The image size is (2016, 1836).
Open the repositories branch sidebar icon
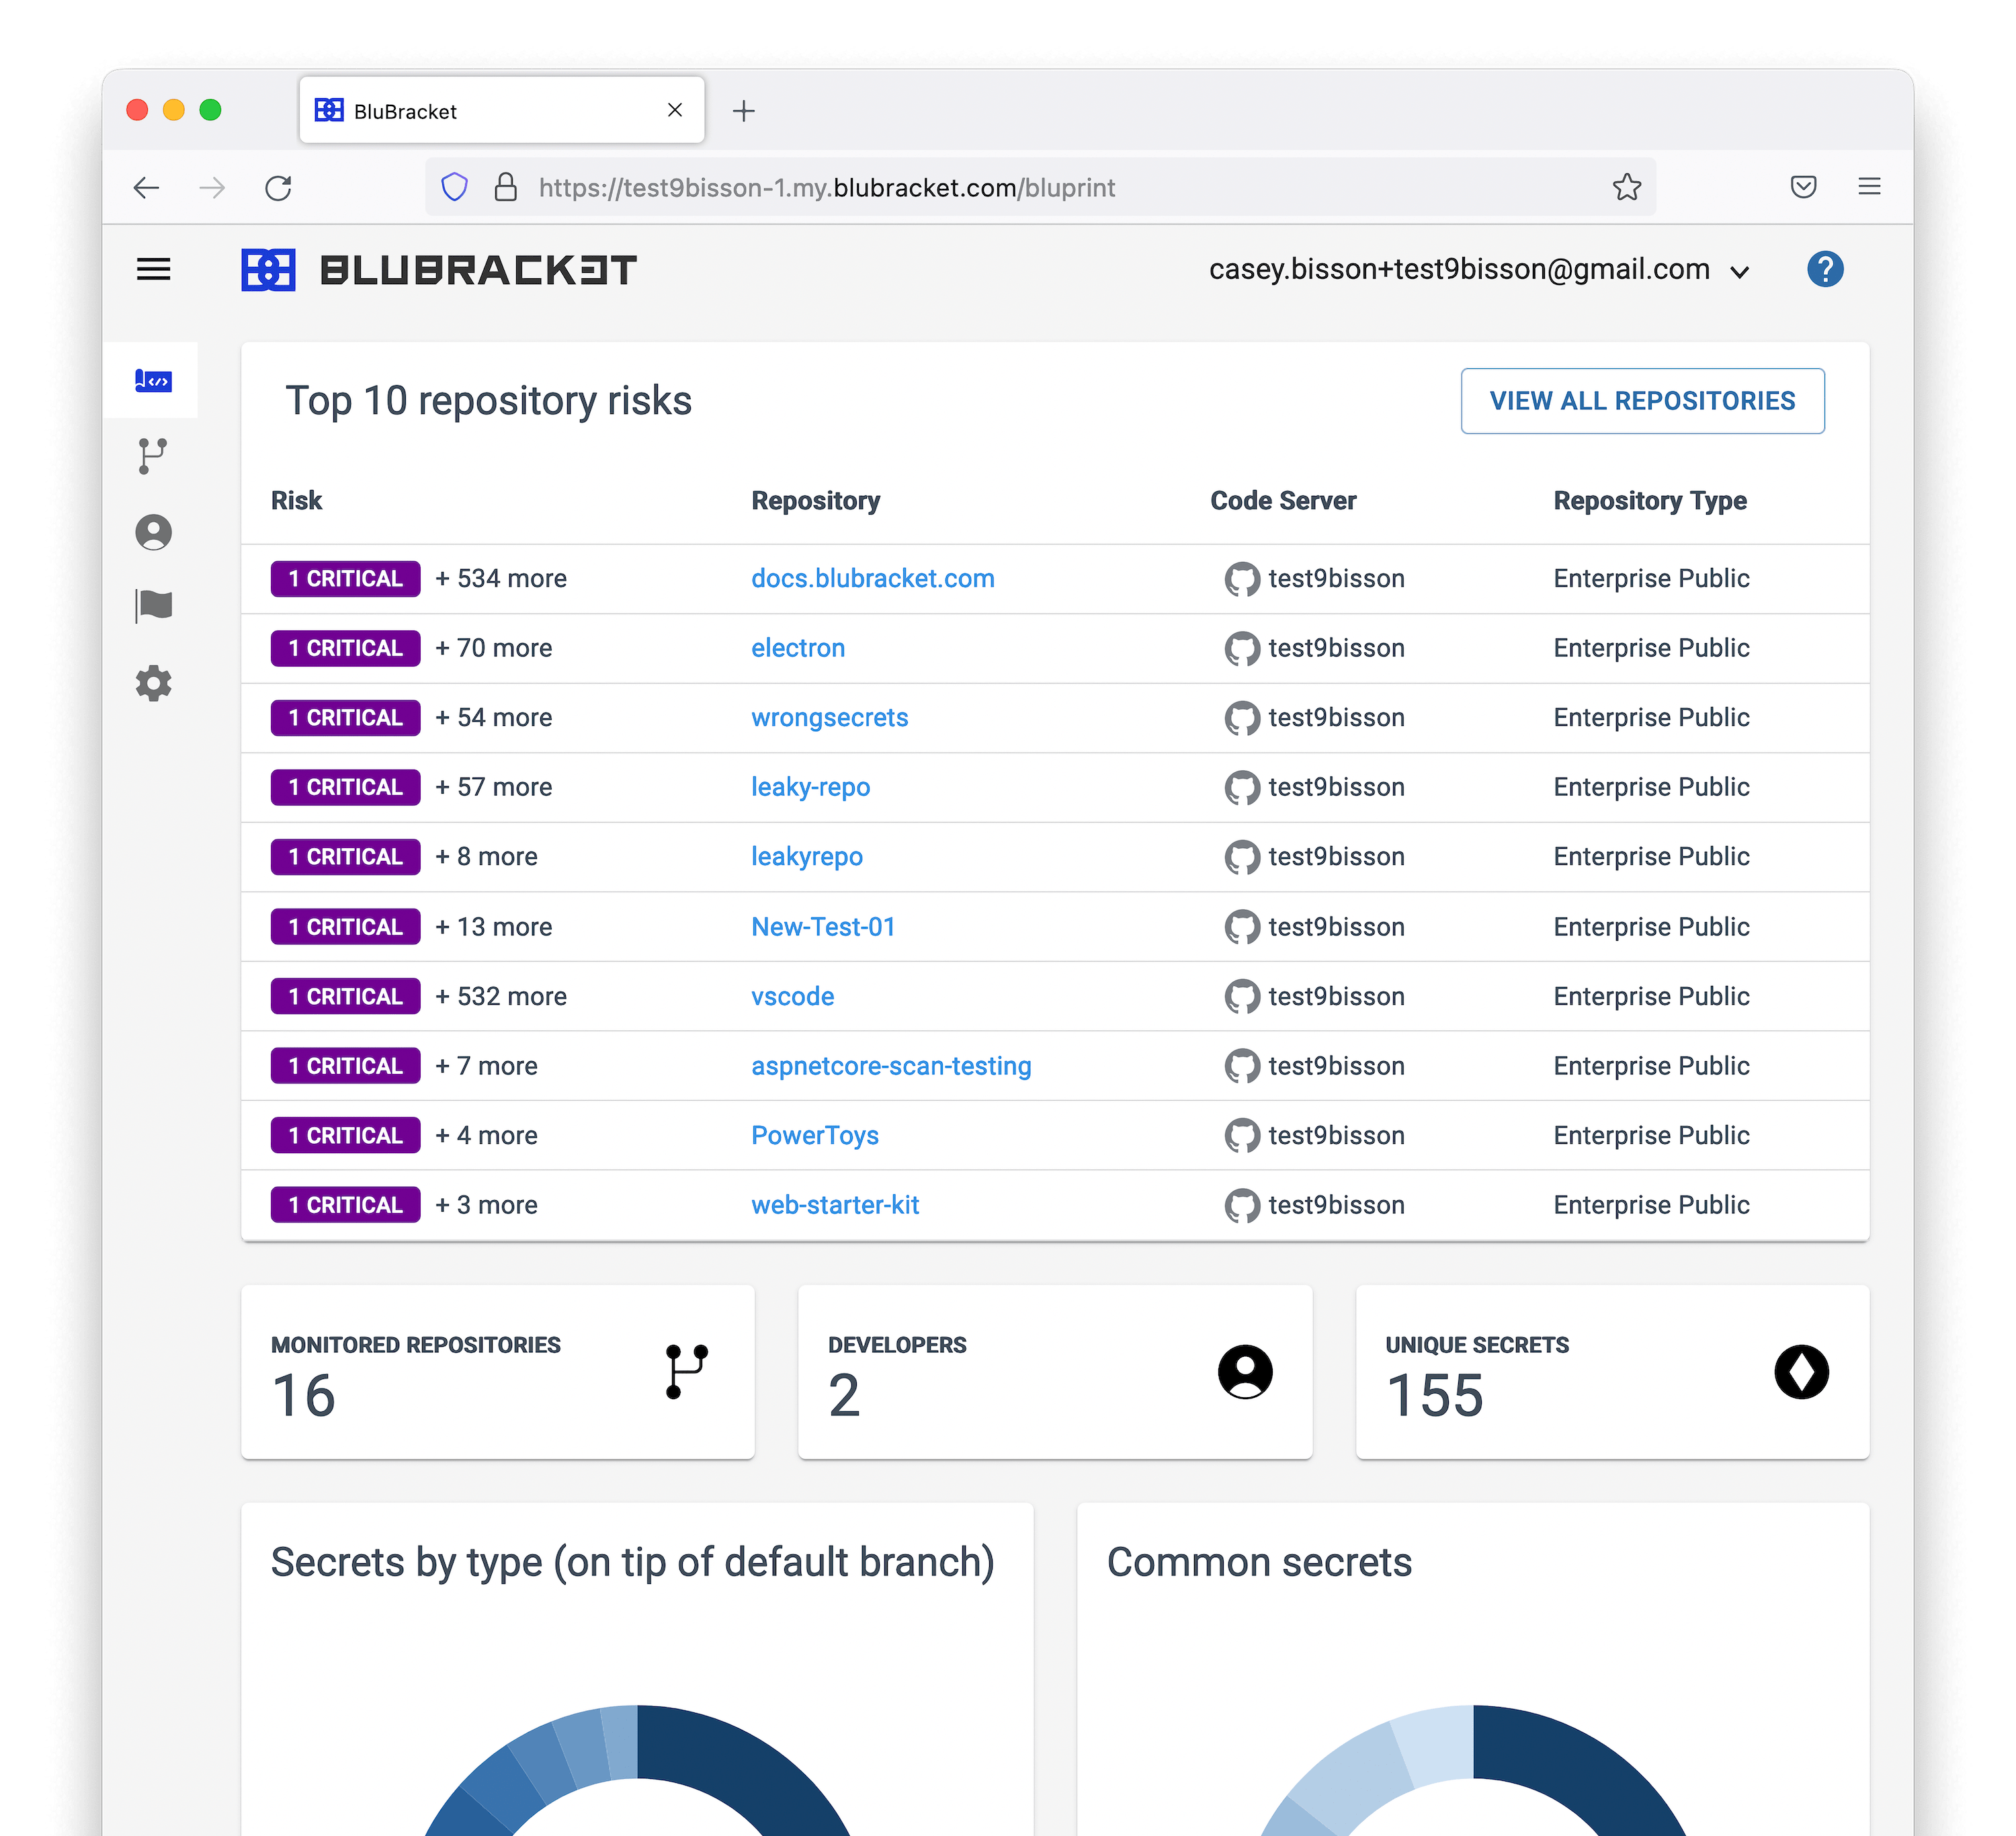(153, 456)
